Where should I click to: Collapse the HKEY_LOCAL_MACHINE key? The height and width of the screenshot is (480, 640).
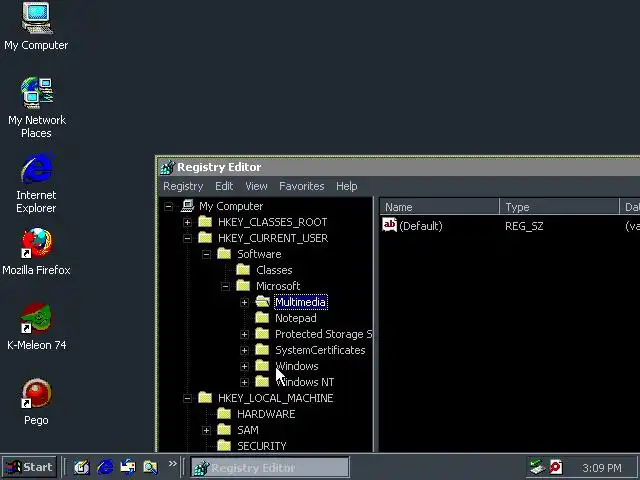tap(187, 398)
